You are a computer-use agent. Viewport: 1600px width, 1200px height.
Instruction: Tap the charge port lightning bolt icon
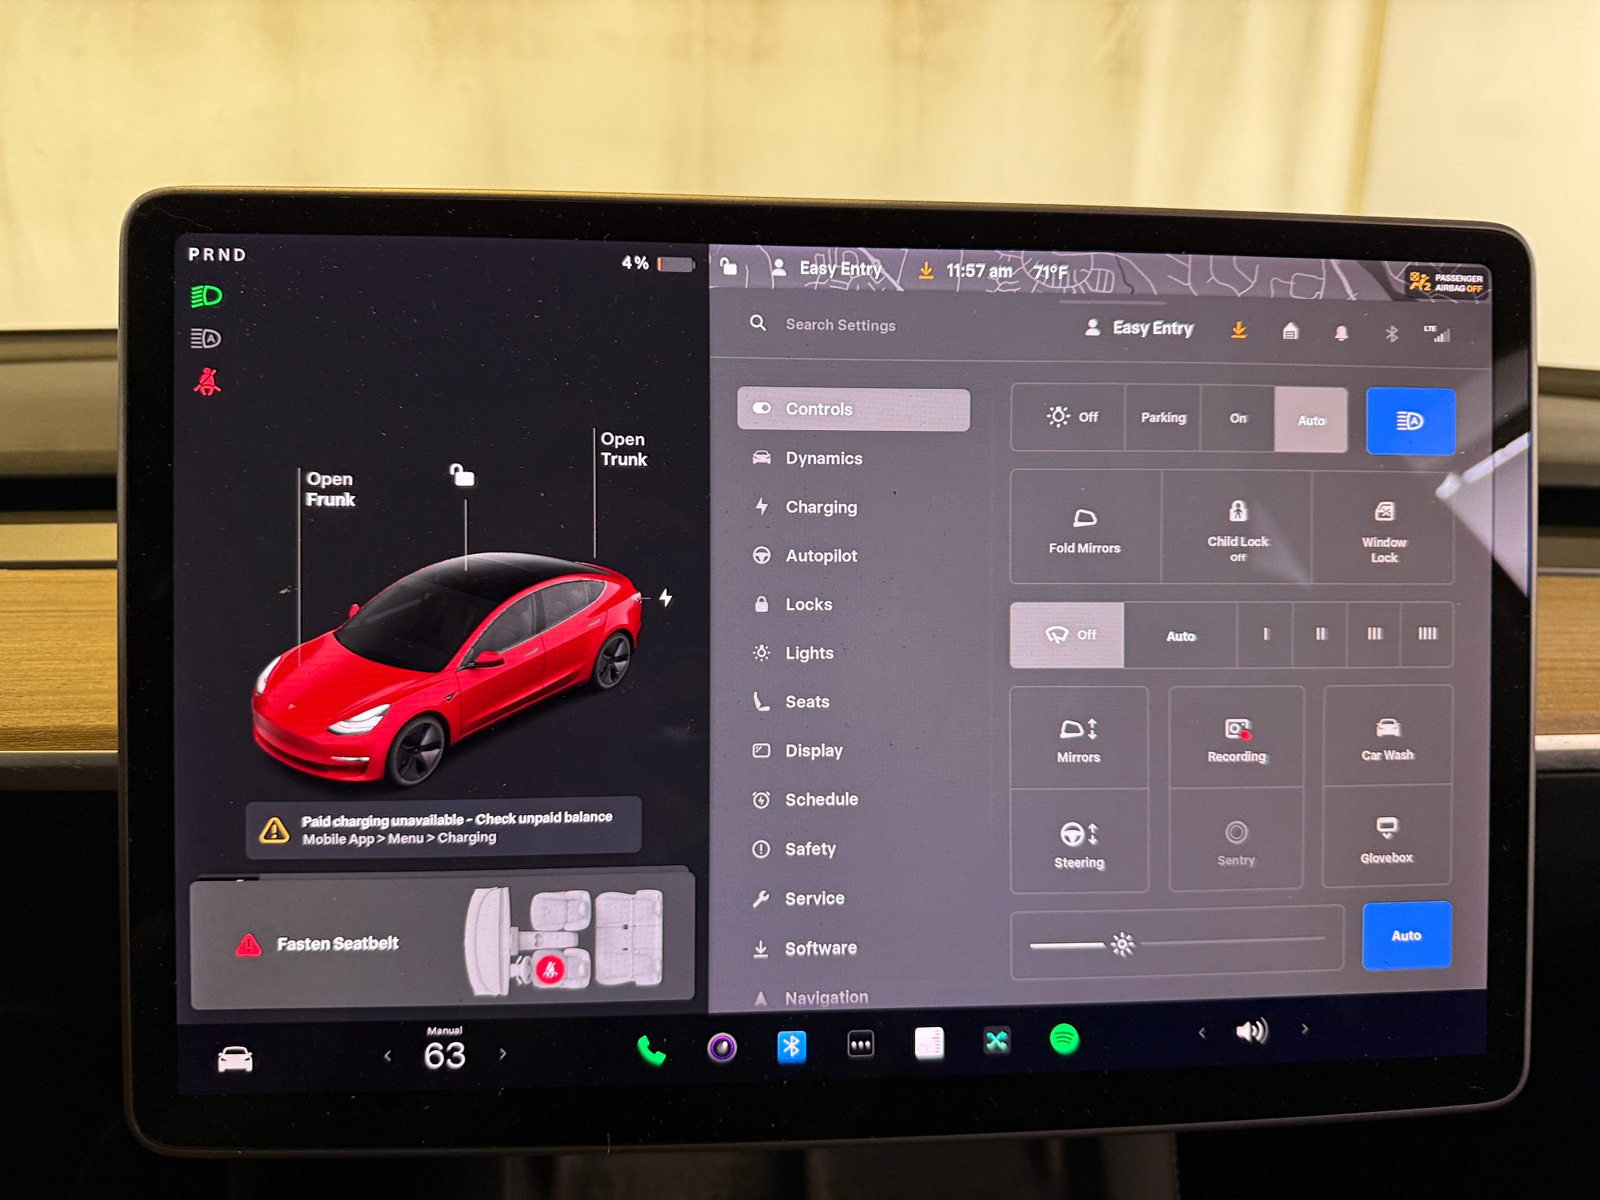(x=665, y=598)
